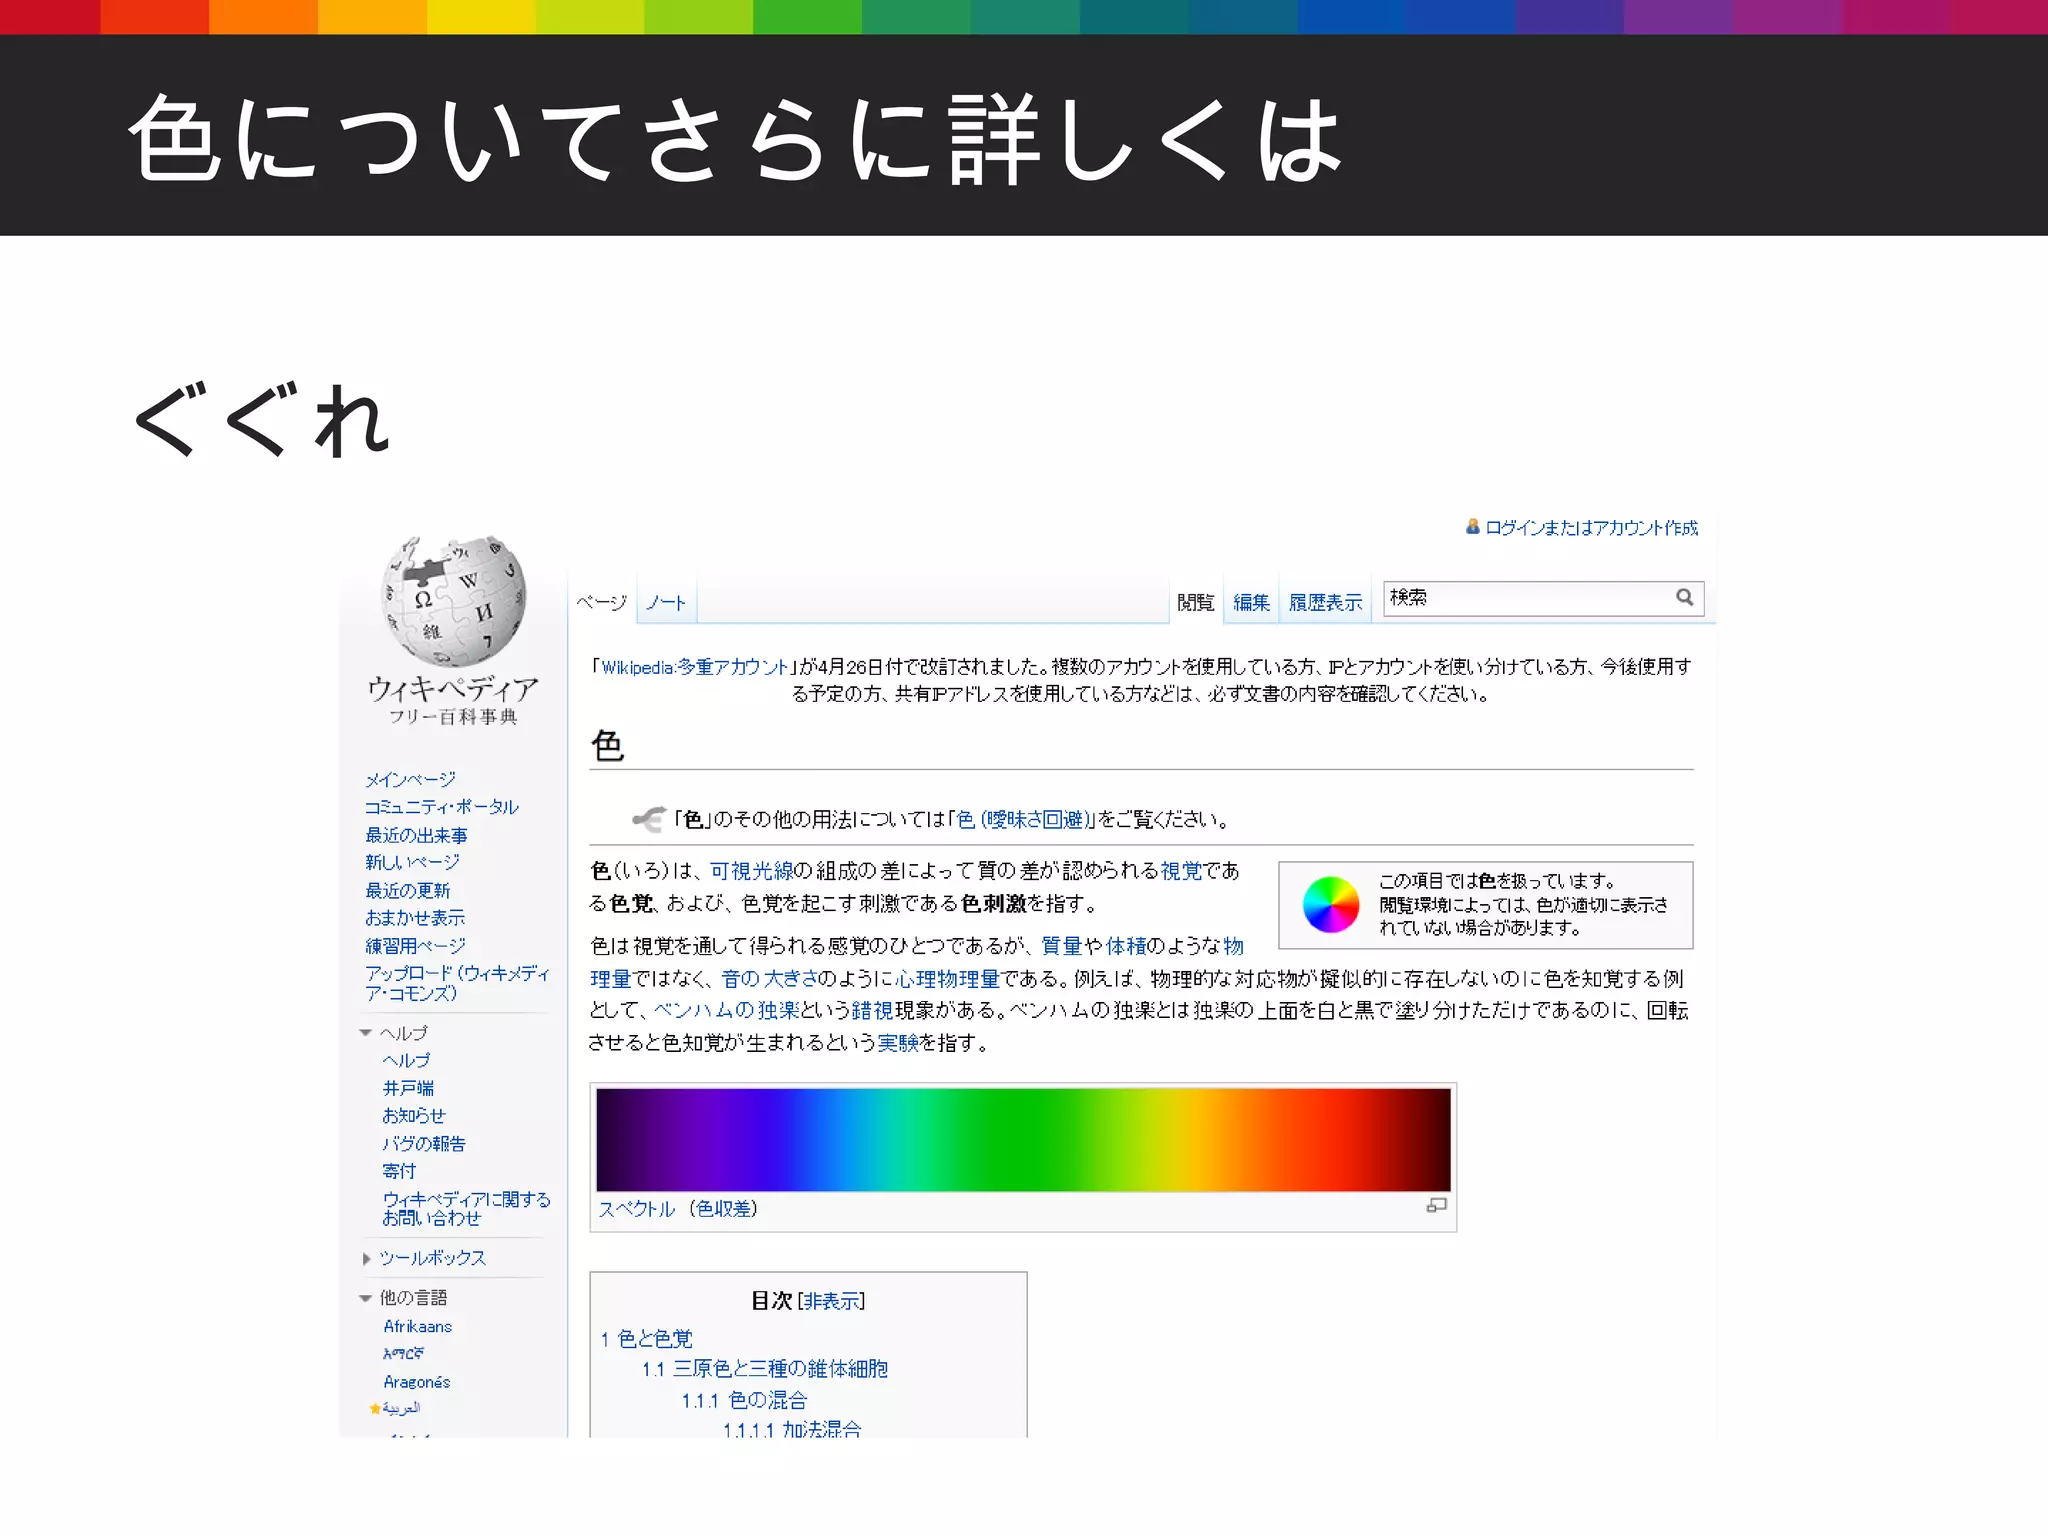
Task: Follow the 実験 article link
Action: (x=898, y=1042)
